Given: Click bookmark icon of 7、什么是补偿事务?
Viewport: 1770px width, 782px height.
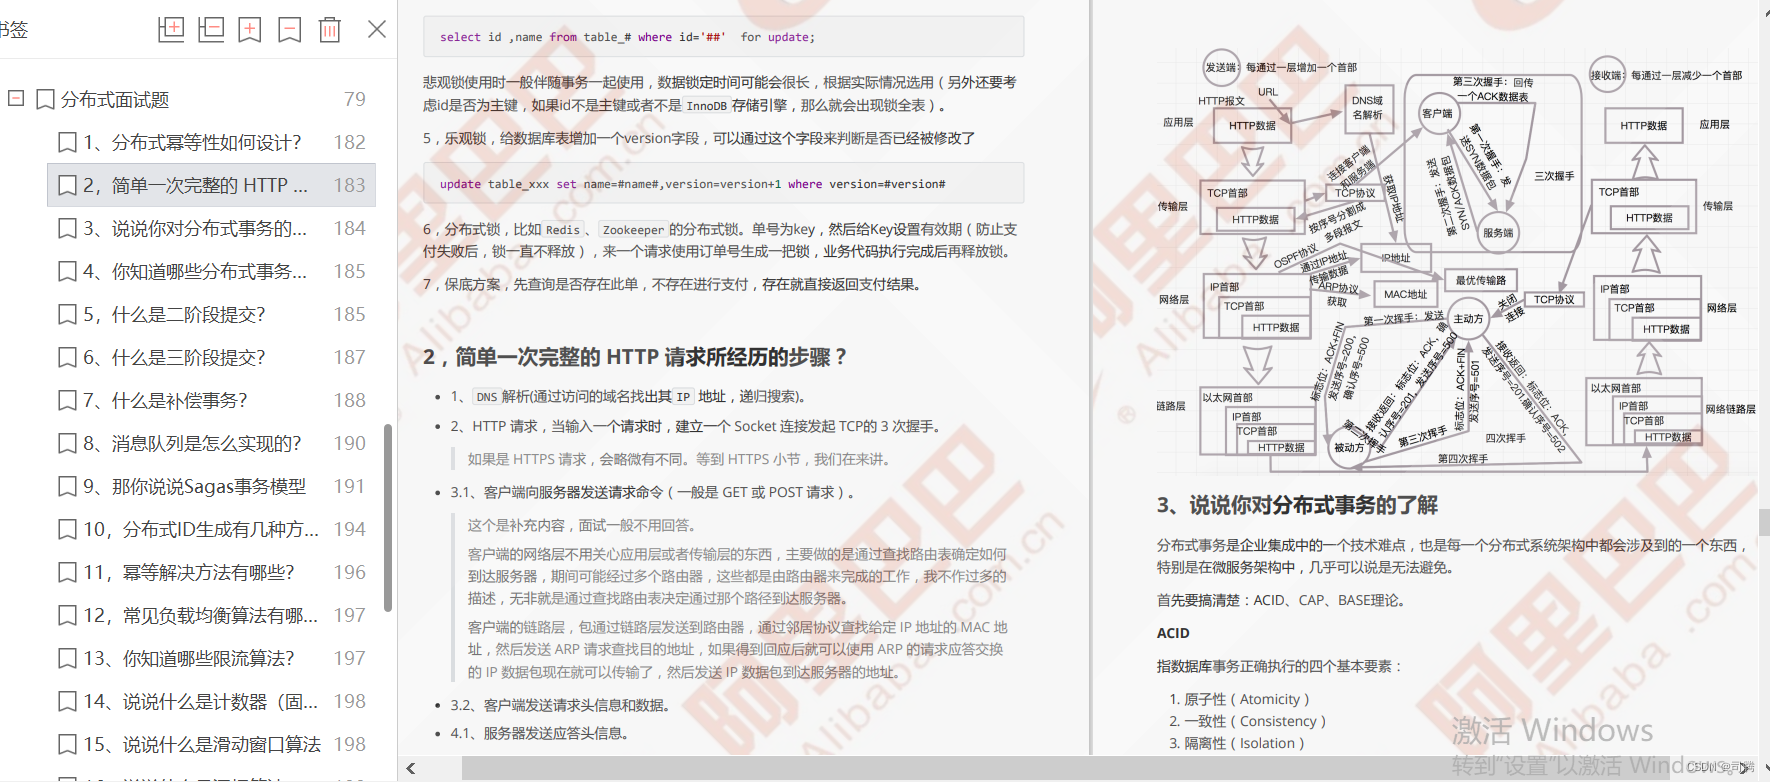Looking at the screenshot, I should (67, 400).
